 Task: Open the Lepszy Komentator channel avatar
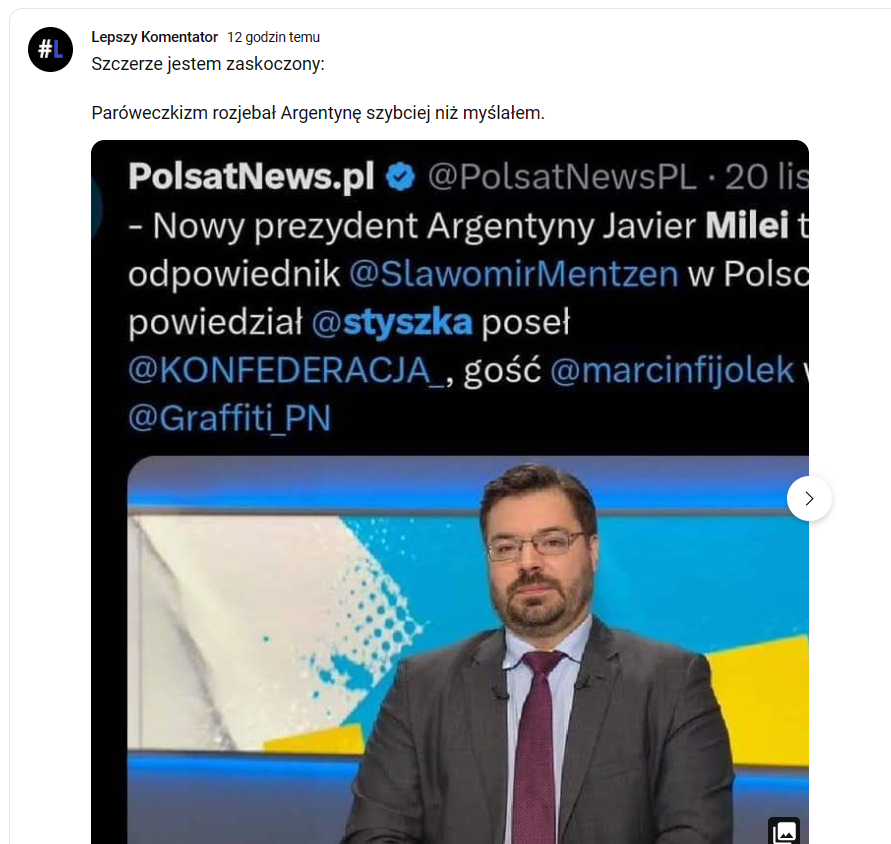[x=51, y=49]
